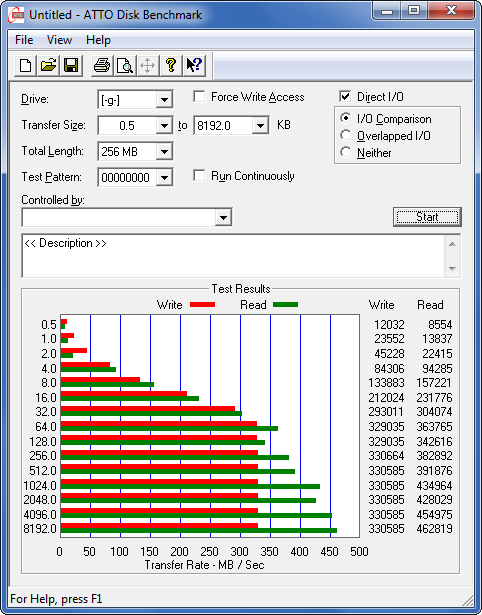
Task: Enable Force Write Access checkbox
Action: tap(199, 96)
